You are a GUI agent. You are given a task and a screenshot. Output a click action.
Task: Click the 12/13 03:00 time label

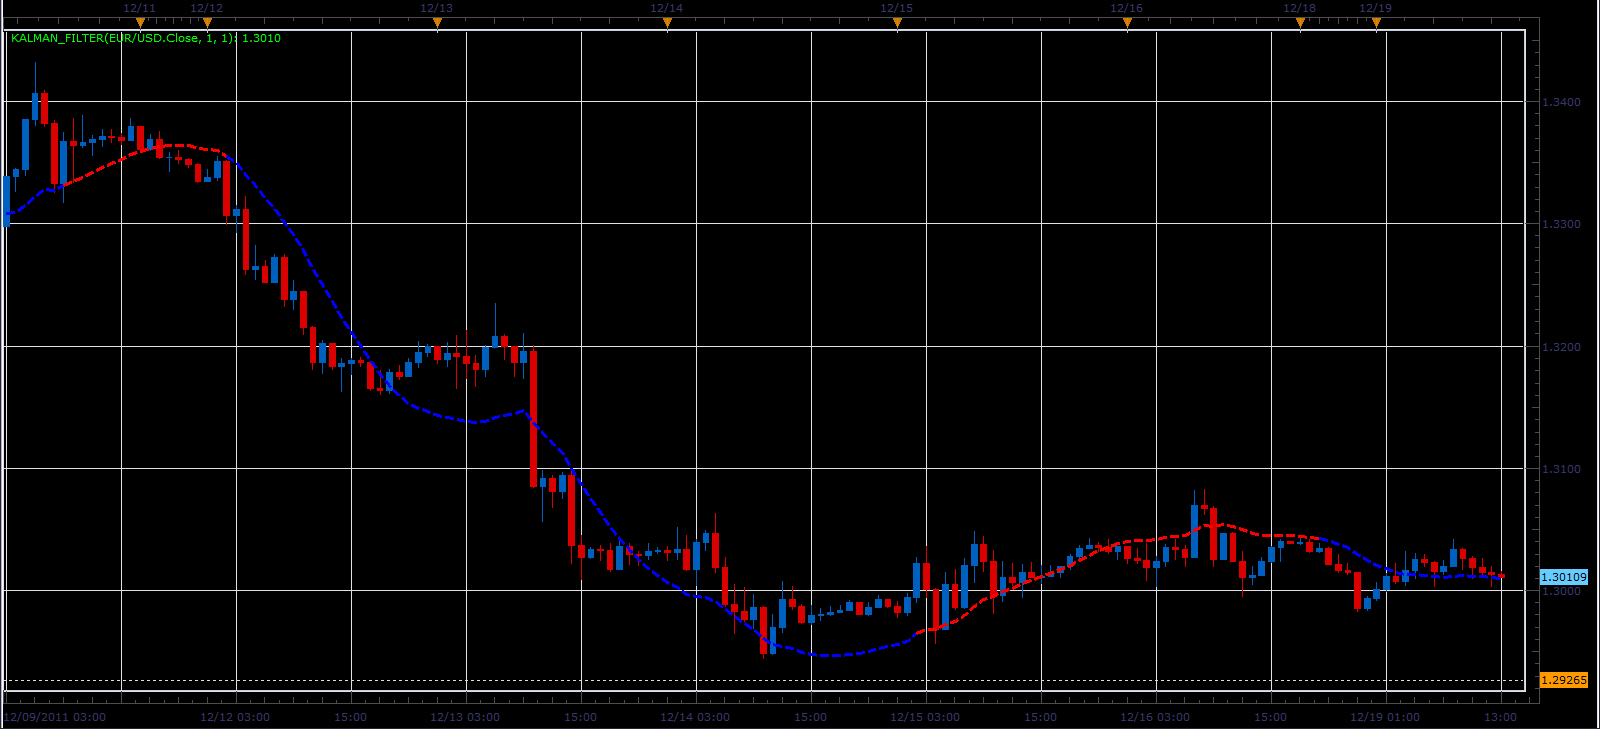pyautogui.click(x=465, y=717)
